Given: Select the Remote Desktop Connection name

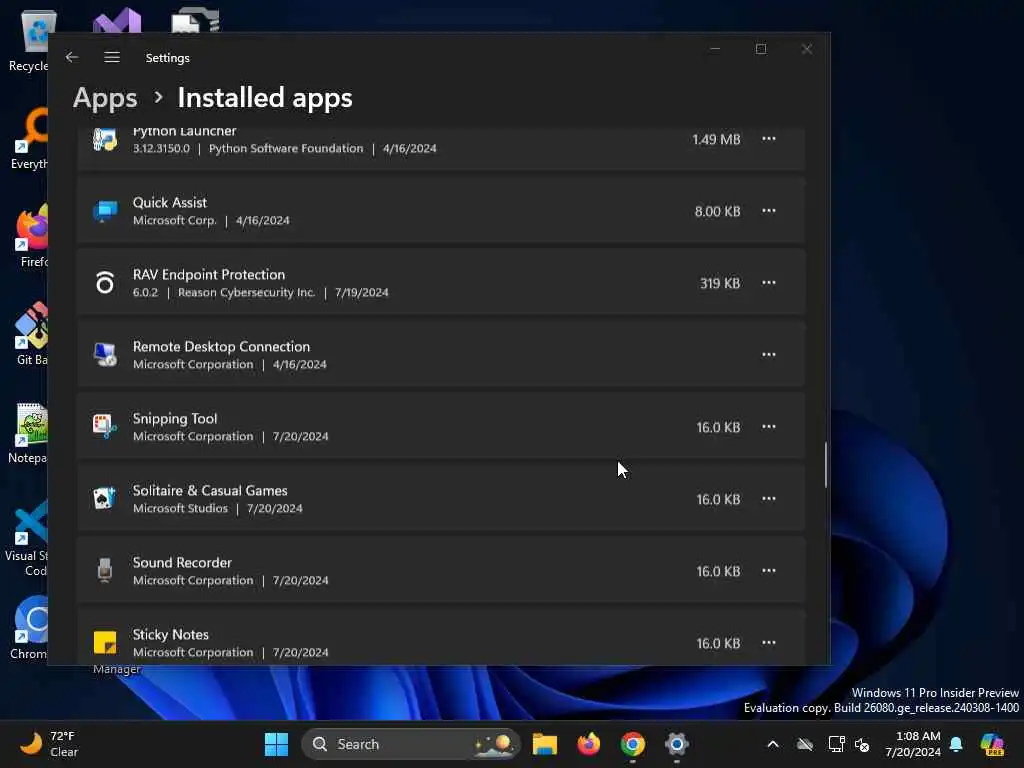Looking at the screenshot, I should pos(221,346).
